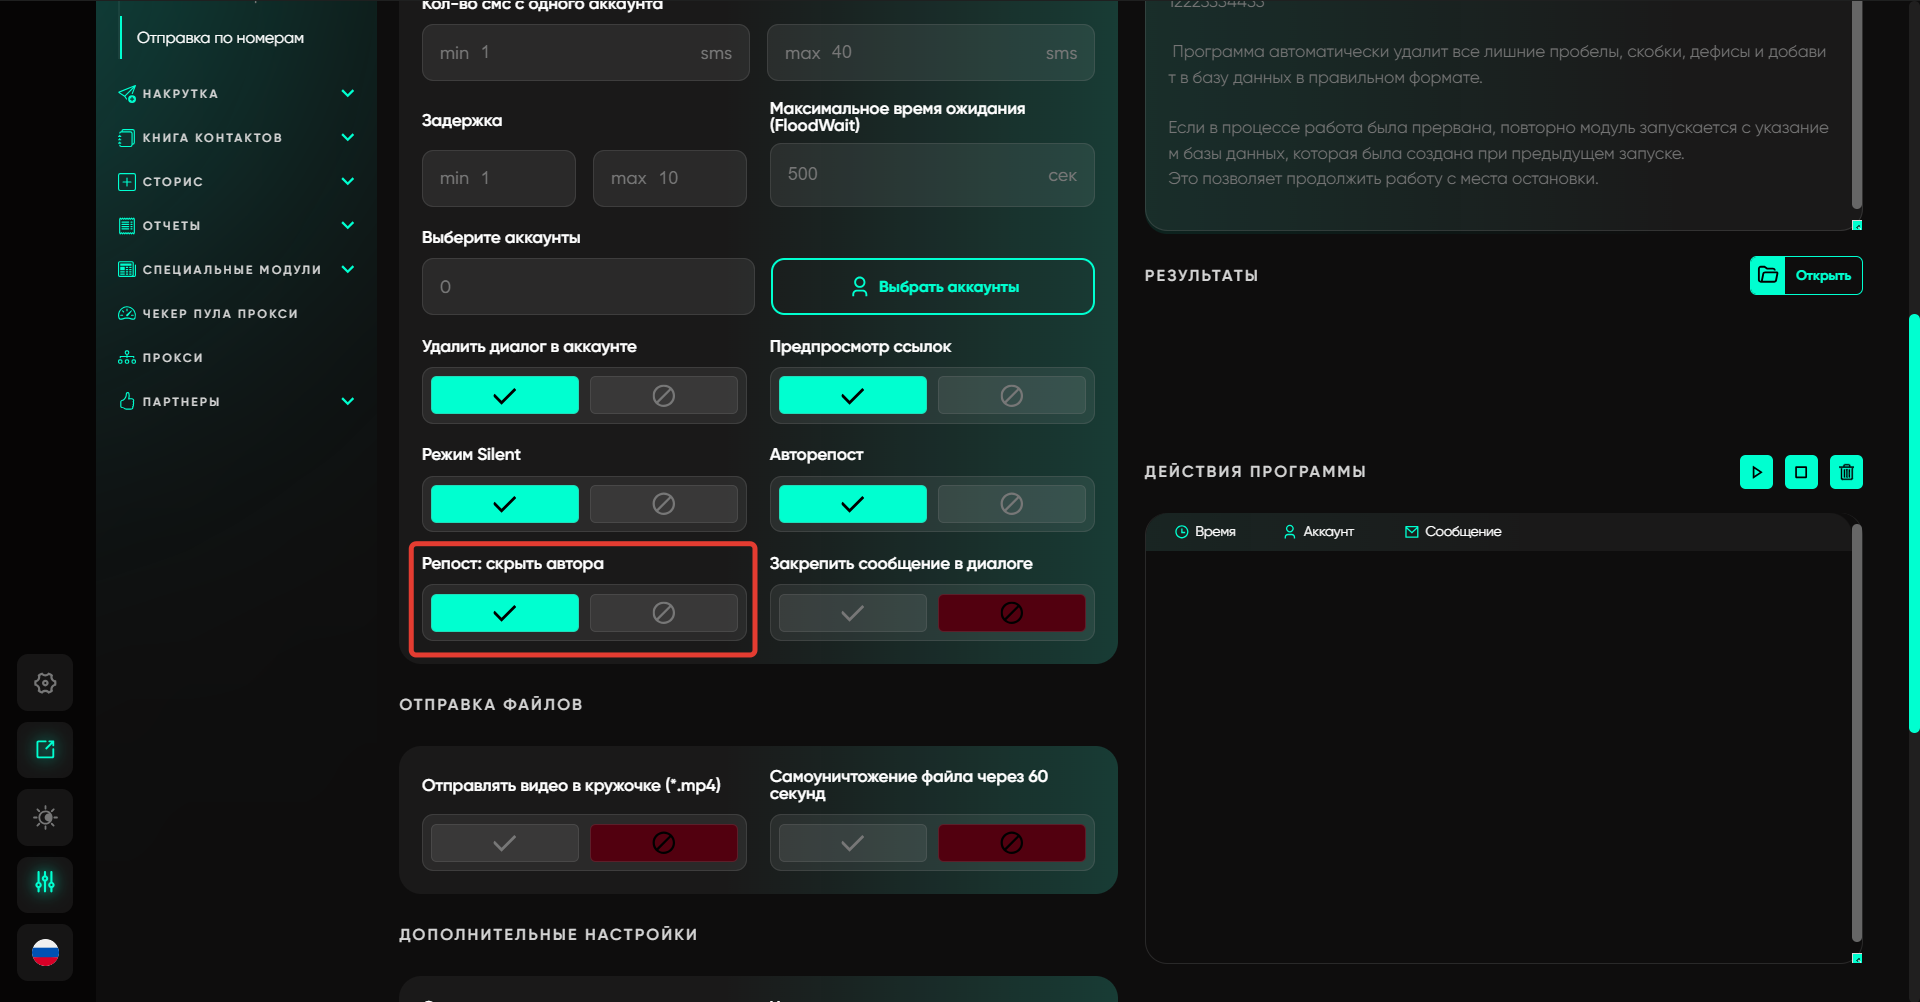The height and width of the screenshot is (1002, 1920).
Task: Click the Открыть results button
Action: click(1806, 276)
